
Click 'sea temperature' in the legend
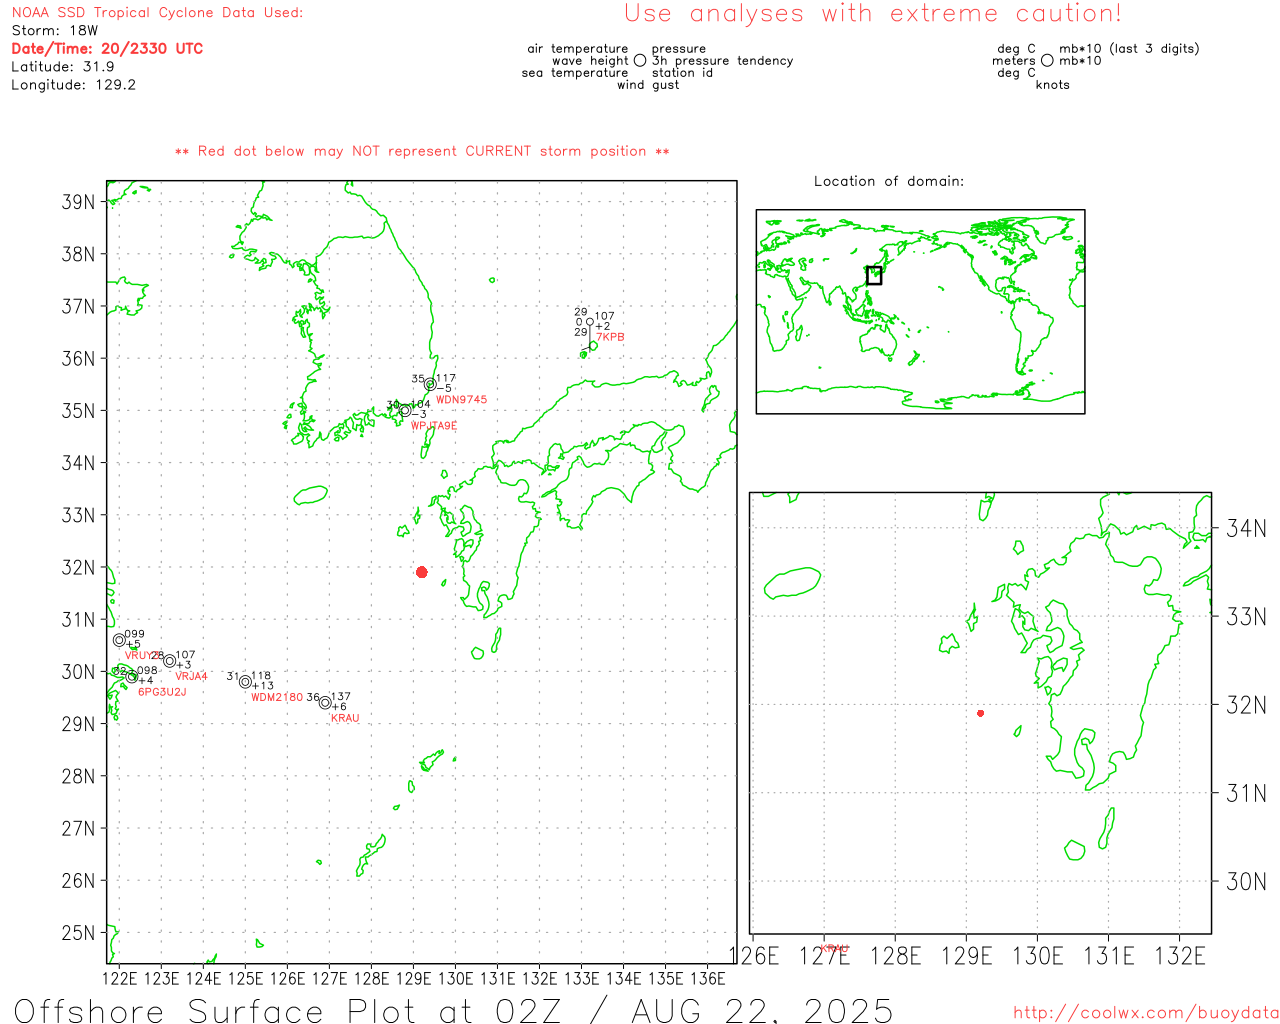click(x=575, y=73)
